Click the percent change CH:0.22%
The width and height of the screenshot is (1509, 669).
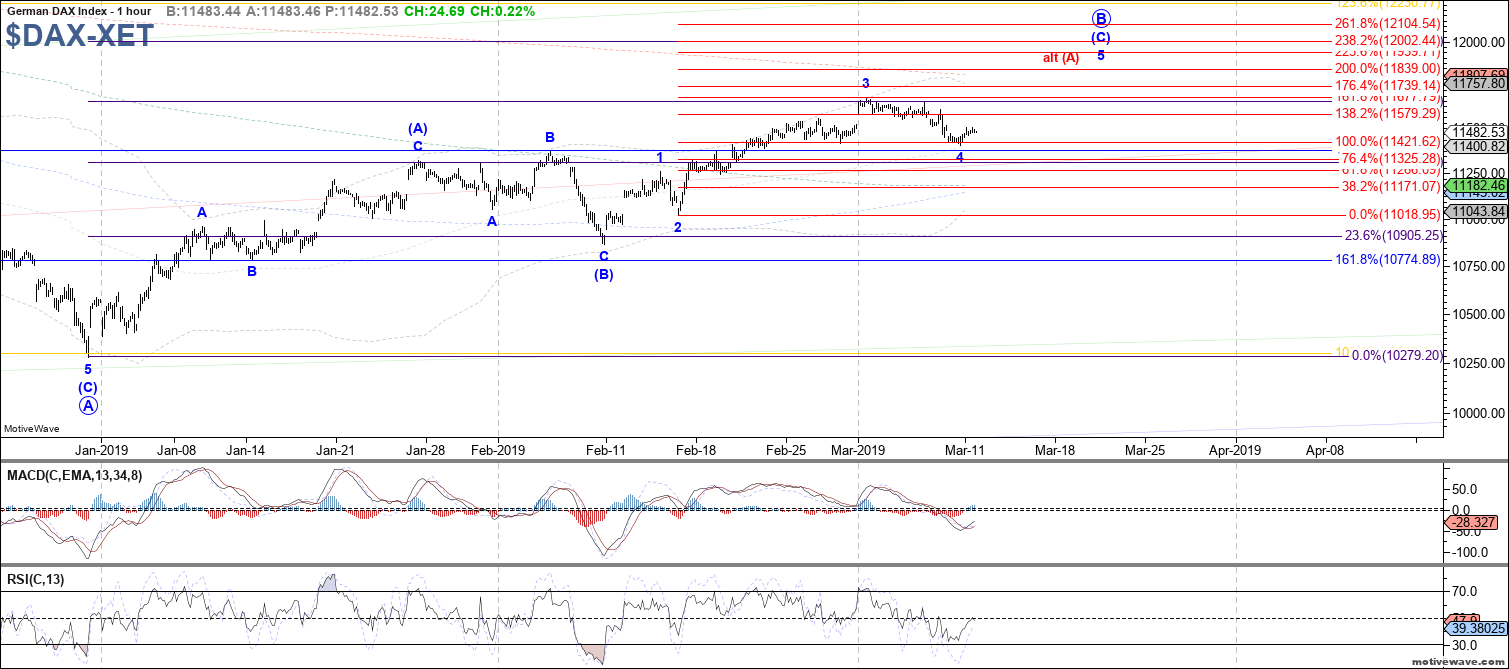click(504, 10)
